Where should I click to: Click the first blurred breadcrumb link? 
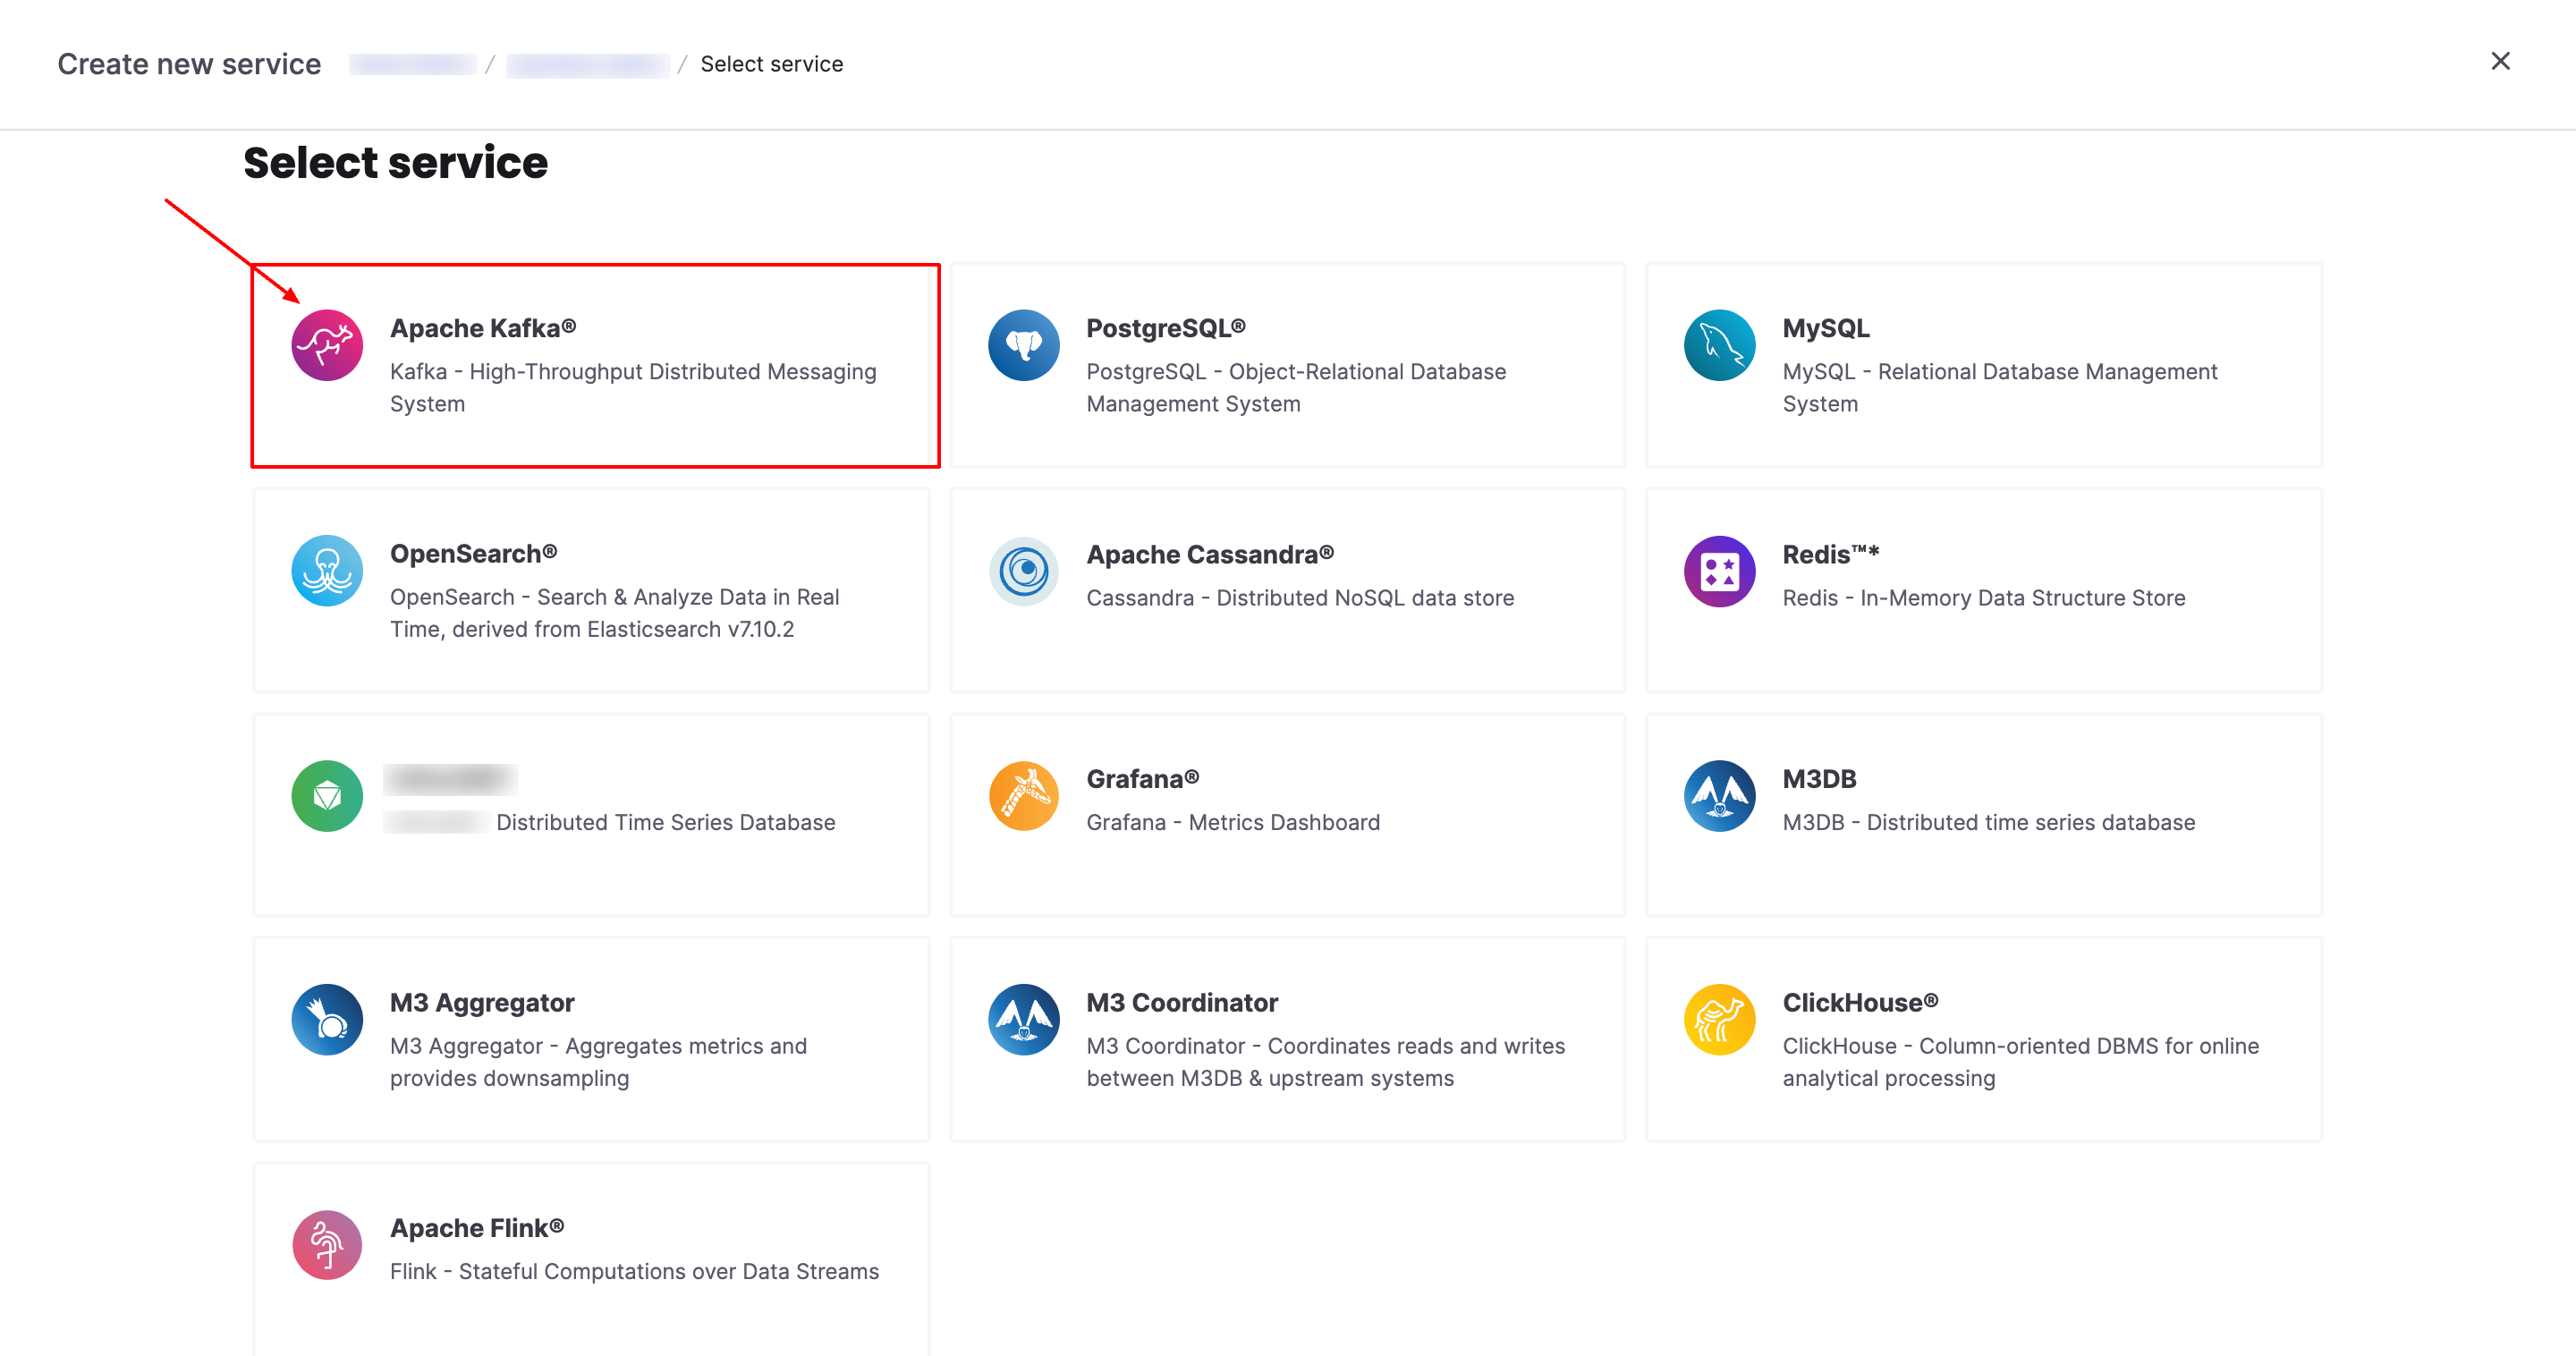(x=412, y=64)
